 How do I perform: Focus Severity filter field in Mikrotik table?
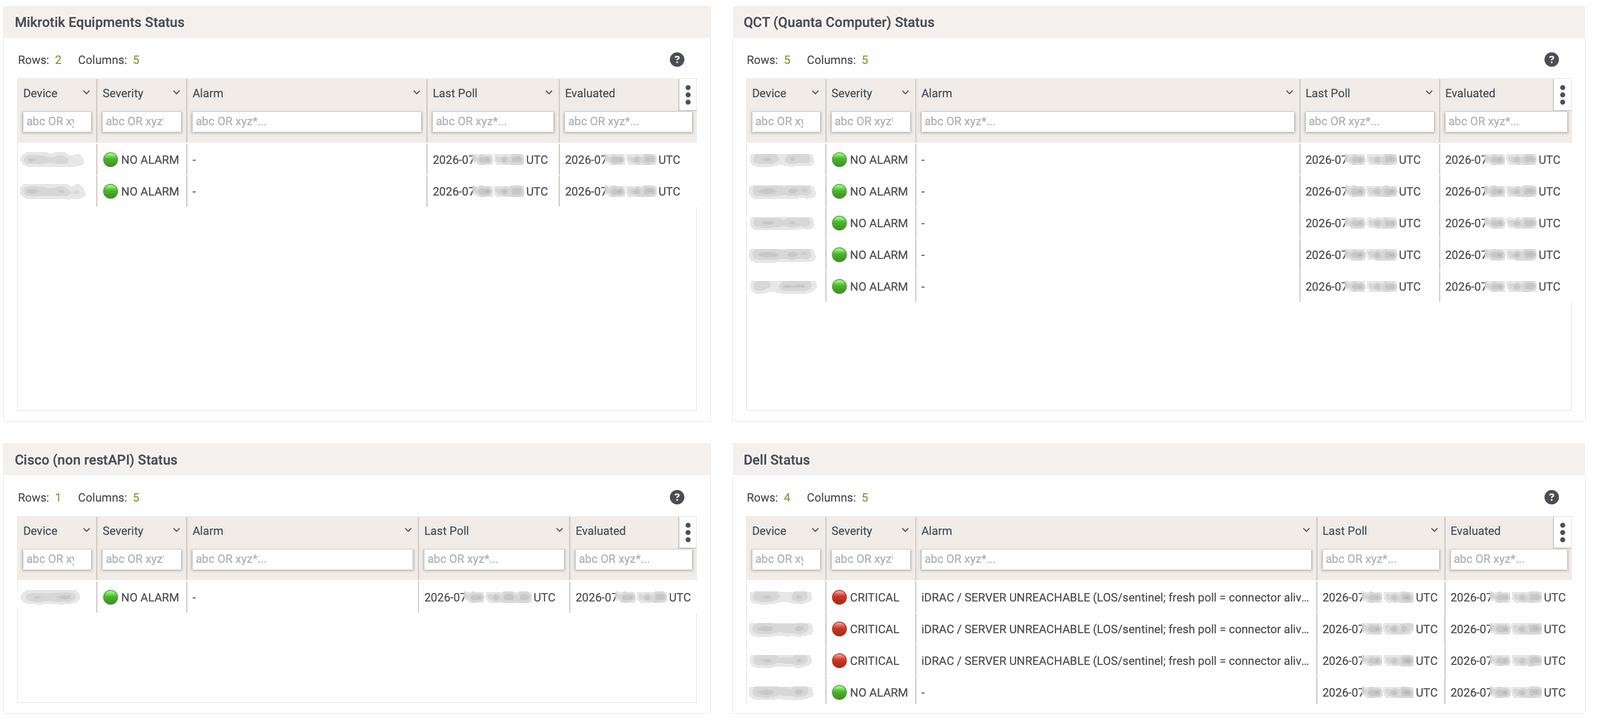[141, 122]
